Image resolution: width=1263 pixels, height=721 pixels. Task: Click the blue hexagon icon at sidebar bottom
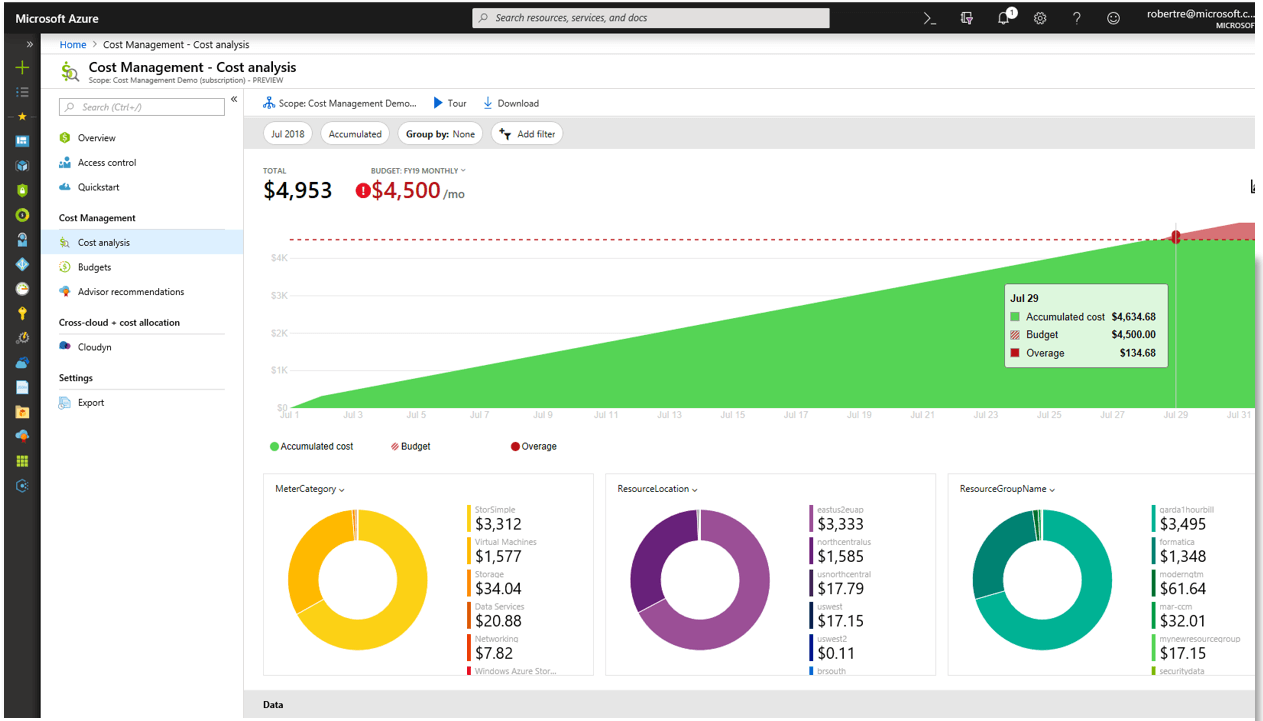22,486
